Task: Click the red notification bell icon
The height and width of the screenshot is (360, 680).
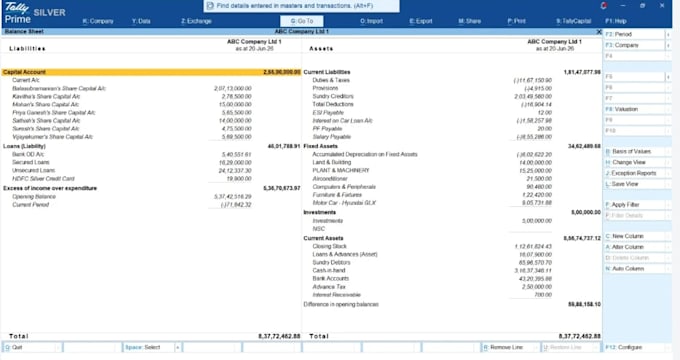Action: [x=603, y=6]
